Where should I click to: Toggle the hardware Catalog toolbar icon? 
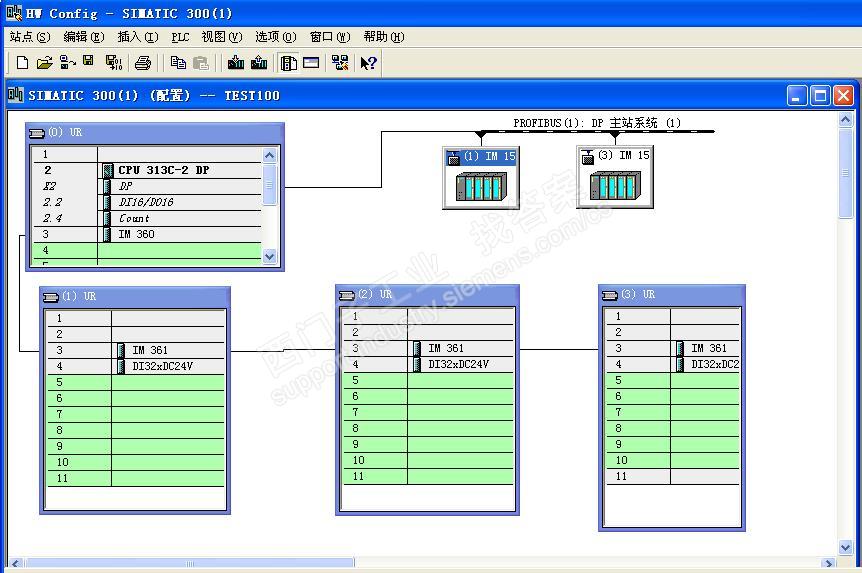pos(289,63)
